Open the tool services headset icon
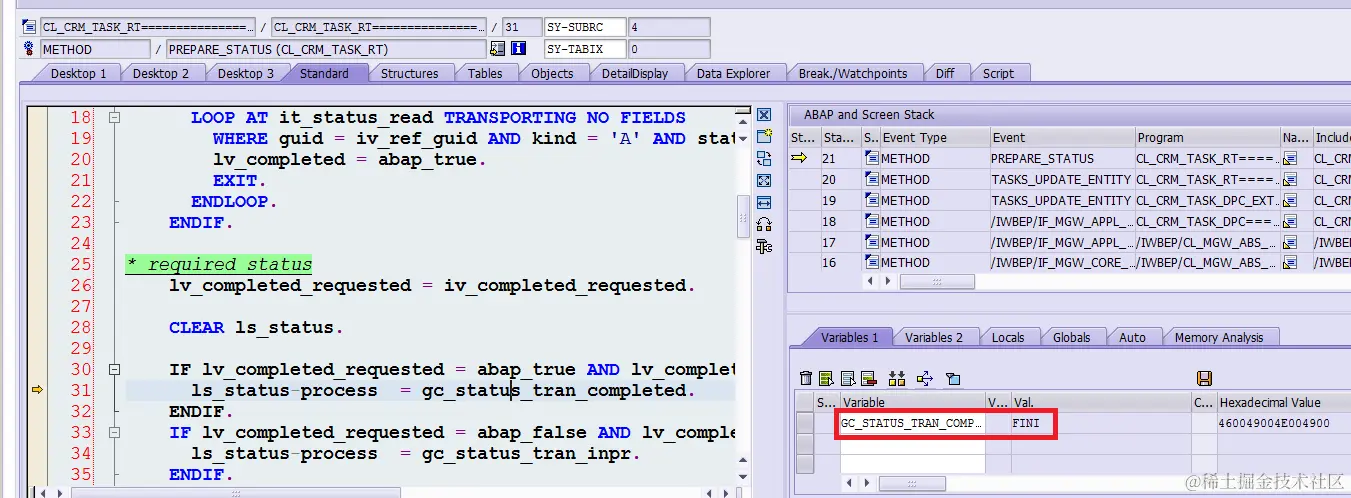 click(764, 224)
